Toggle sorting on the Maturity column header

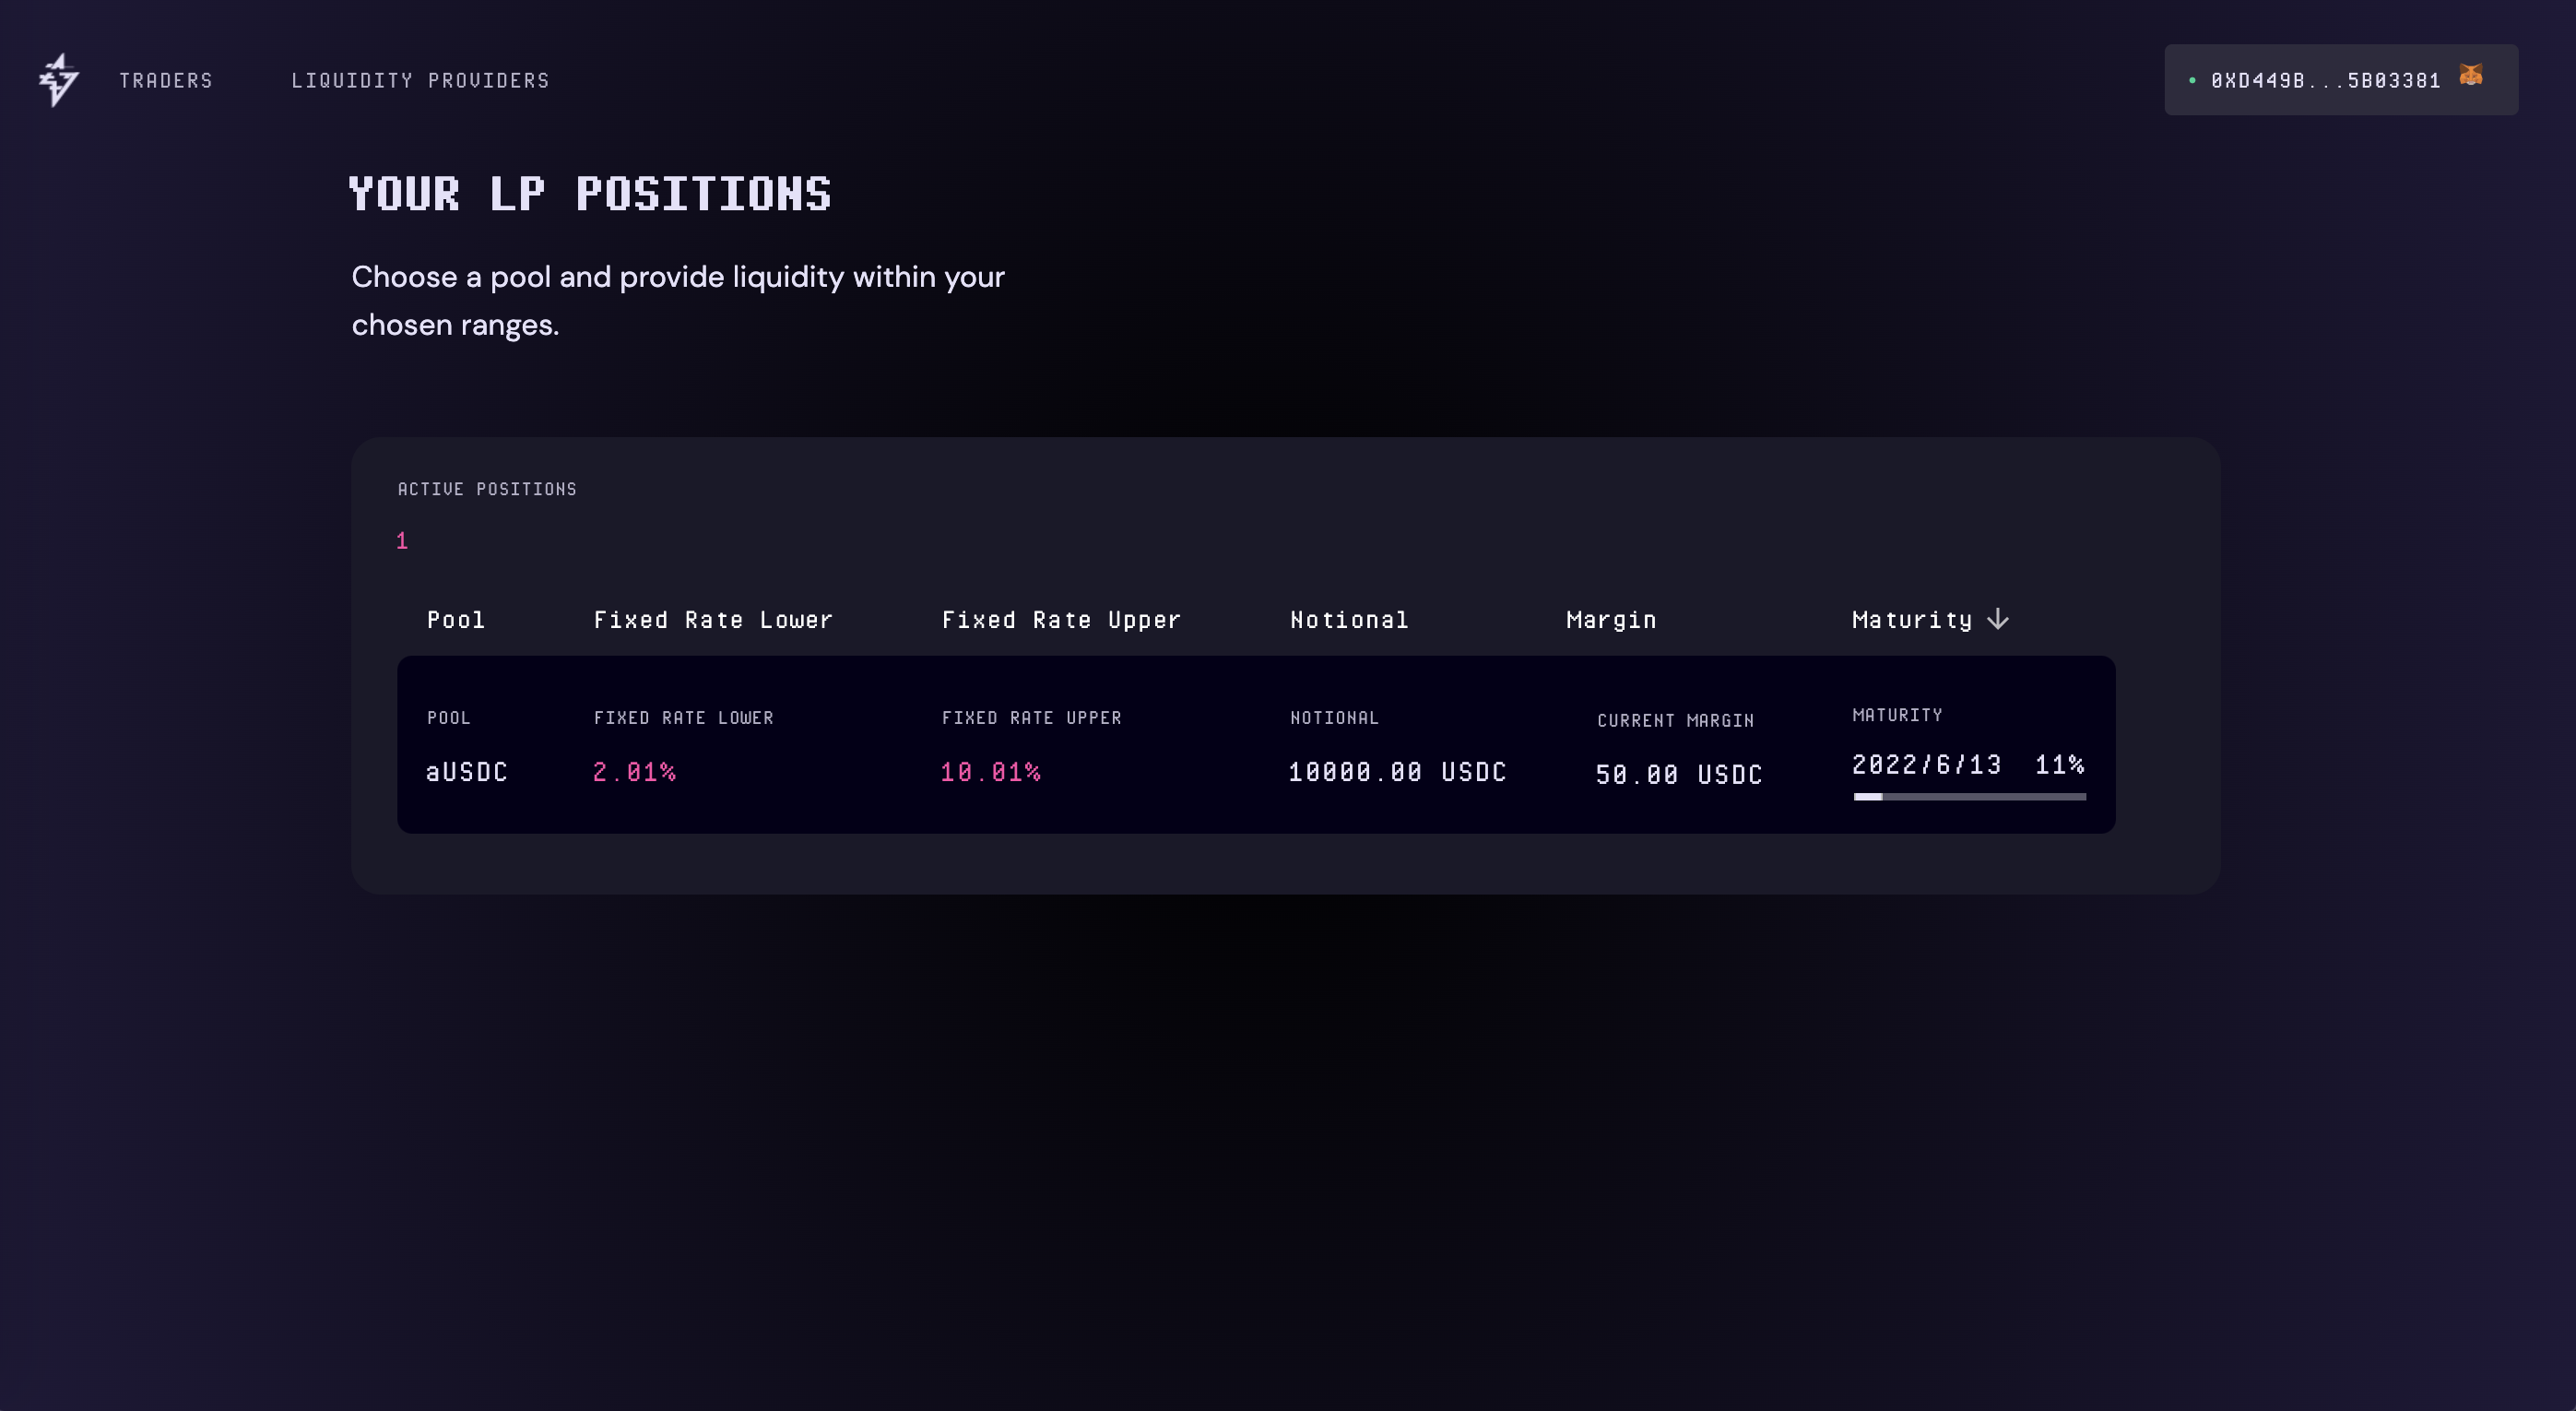pyautogui.click(x=1911, y=620)
